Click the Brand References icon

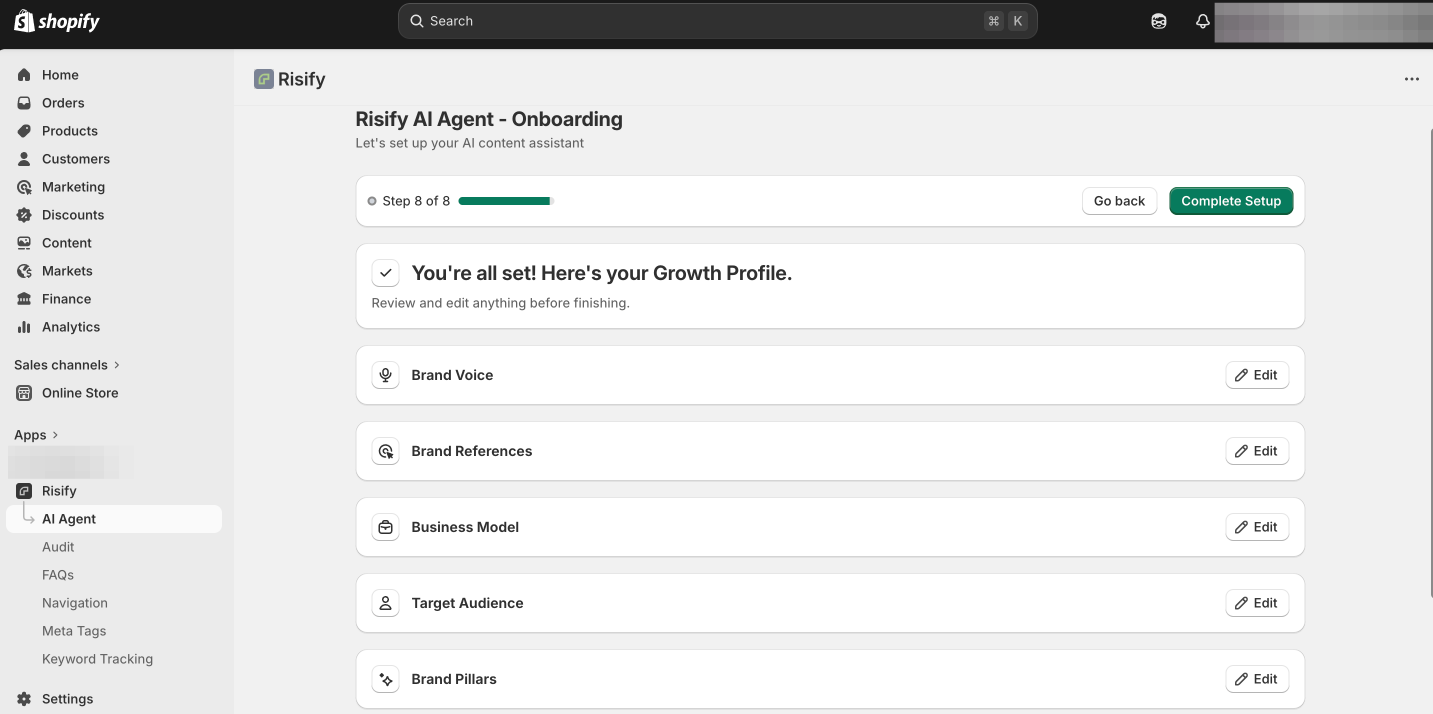(x=385, y=451)
